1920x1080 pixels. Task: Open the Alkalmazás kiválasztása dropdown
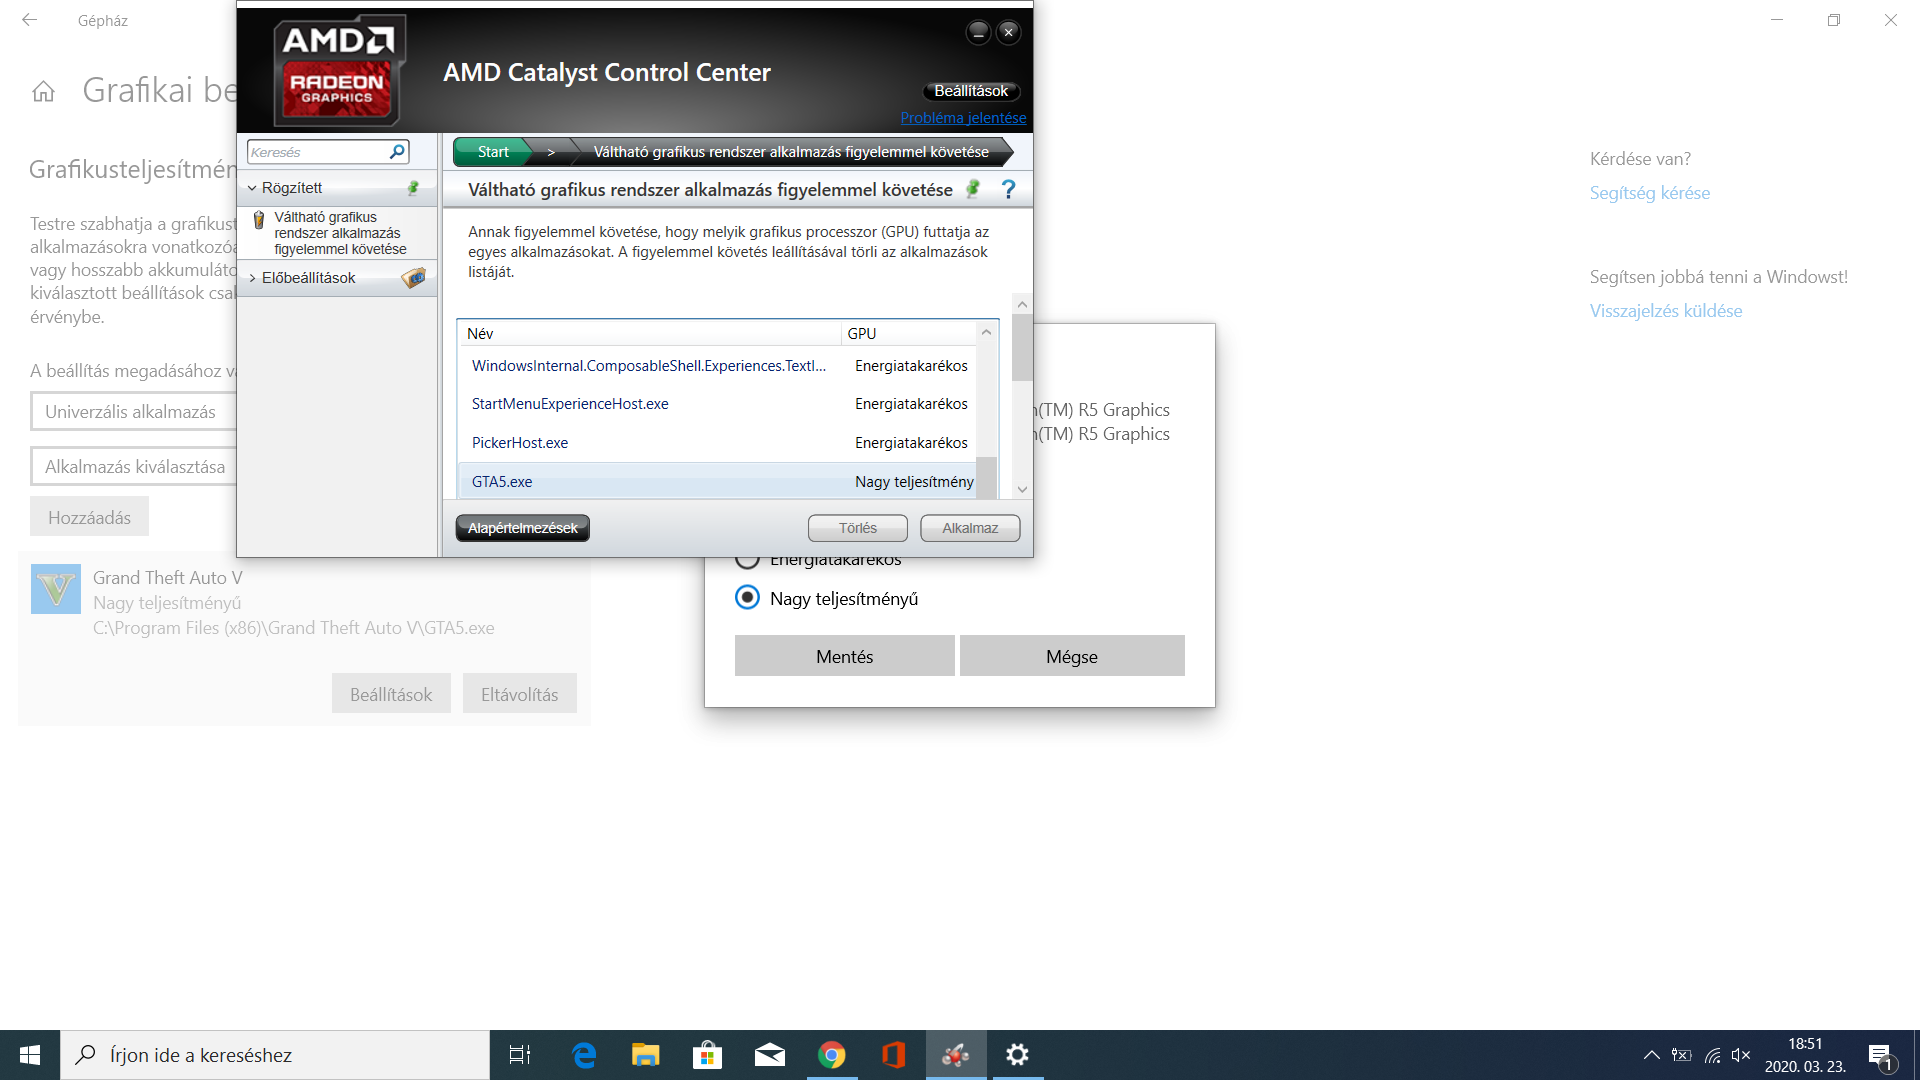(134, 467)
